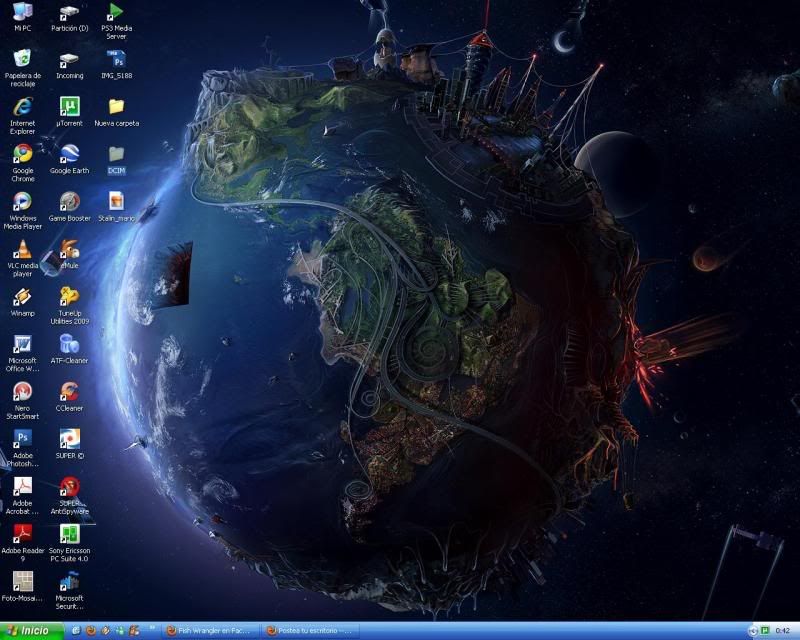Image resolution: width=800 pixels, height=640 pixels.
Task: Switch to Postea tu escritorio taskbar window
Action: (310, 631)
